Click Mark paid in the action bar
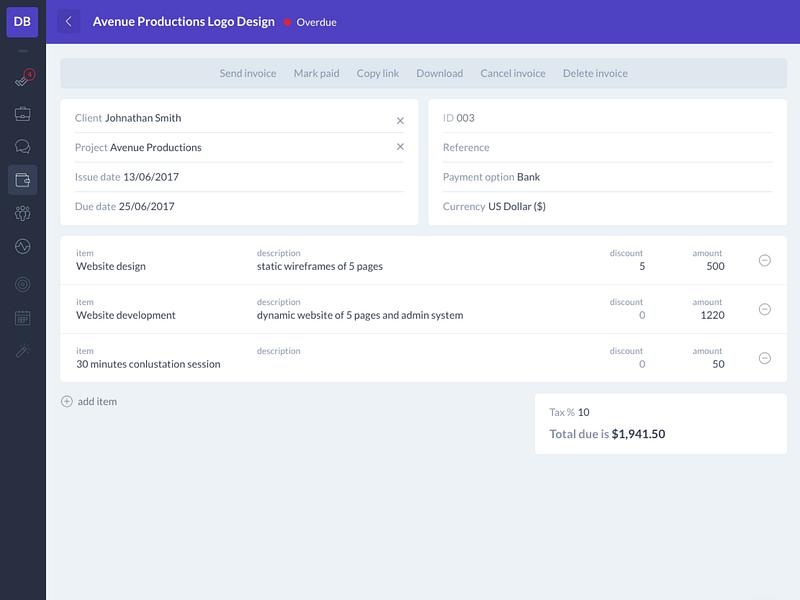800x600 pixels. click(316, 73)
